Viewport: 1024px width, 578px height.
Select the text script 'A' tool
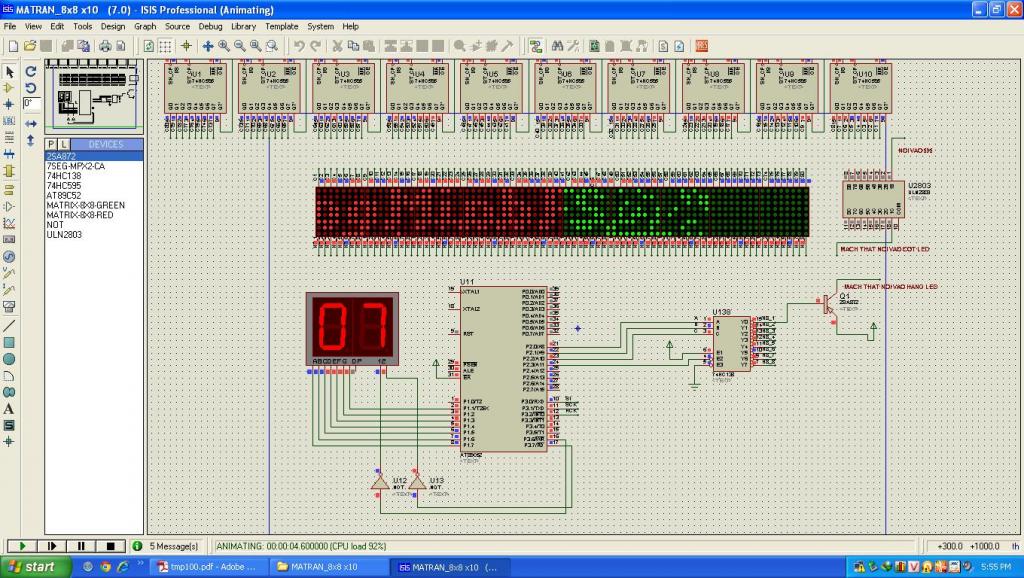pos(10,409)
